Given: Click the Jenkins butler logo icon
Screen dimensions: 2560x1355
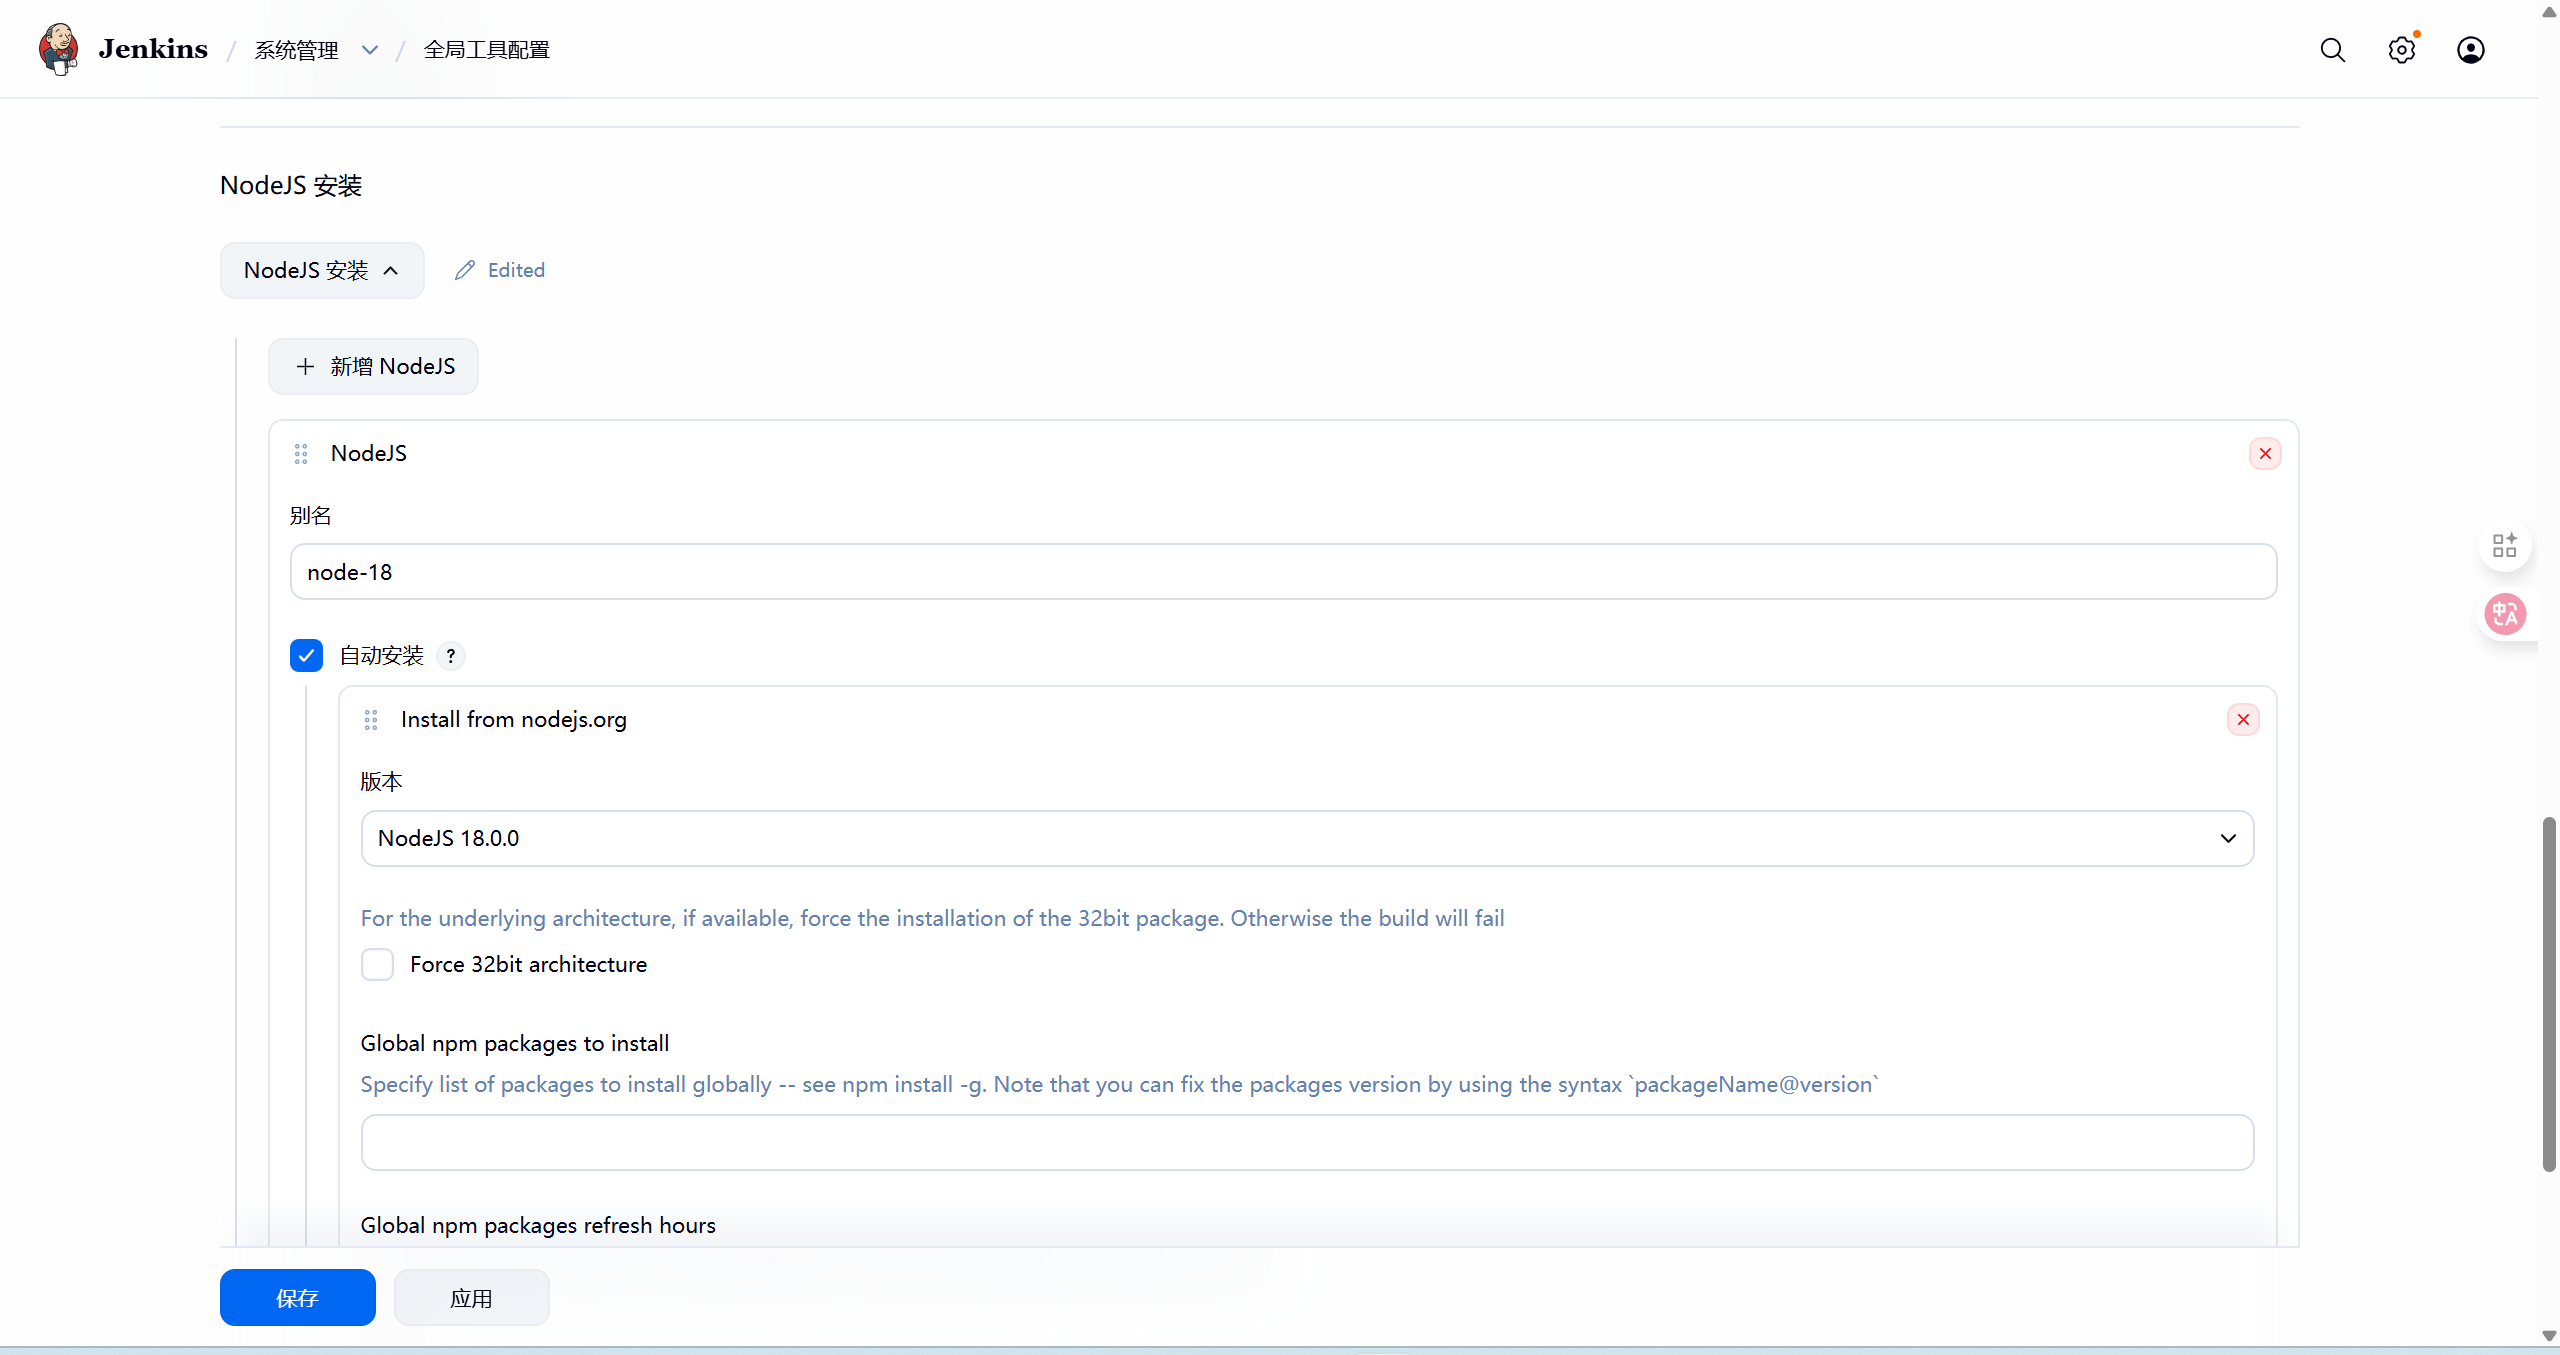Looking at the screenshot, I should click(x=58, y=49).
